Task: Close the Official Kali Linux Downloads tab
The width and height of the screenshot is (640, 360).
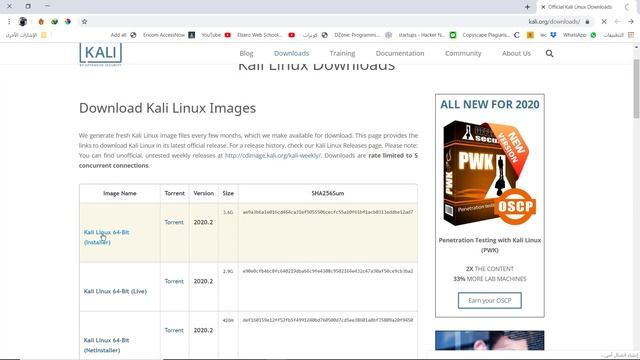Action: click(543, 7)
